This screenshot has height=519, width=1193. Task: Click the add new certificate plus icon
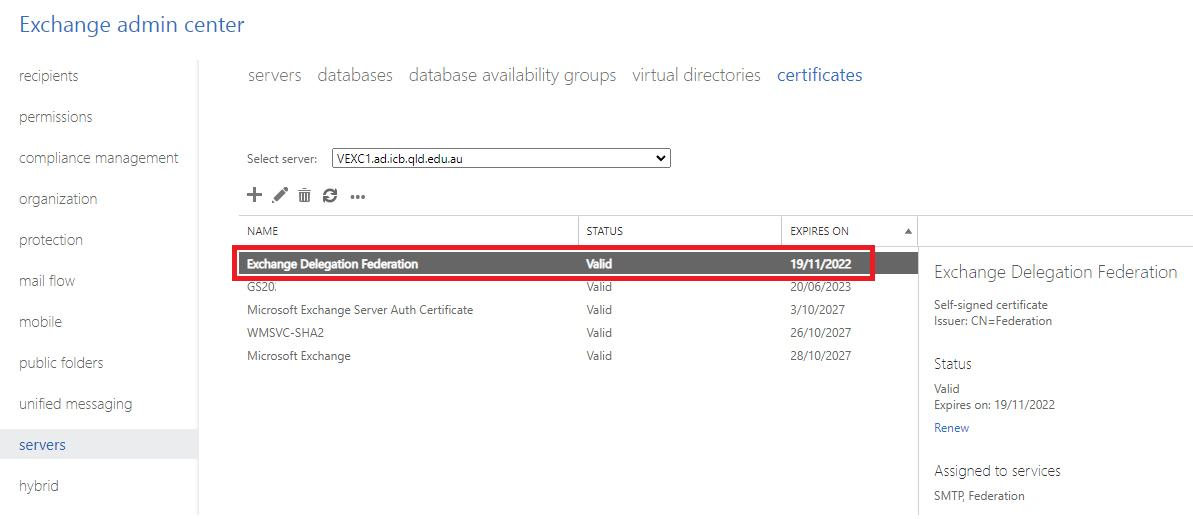click(254, 196)
